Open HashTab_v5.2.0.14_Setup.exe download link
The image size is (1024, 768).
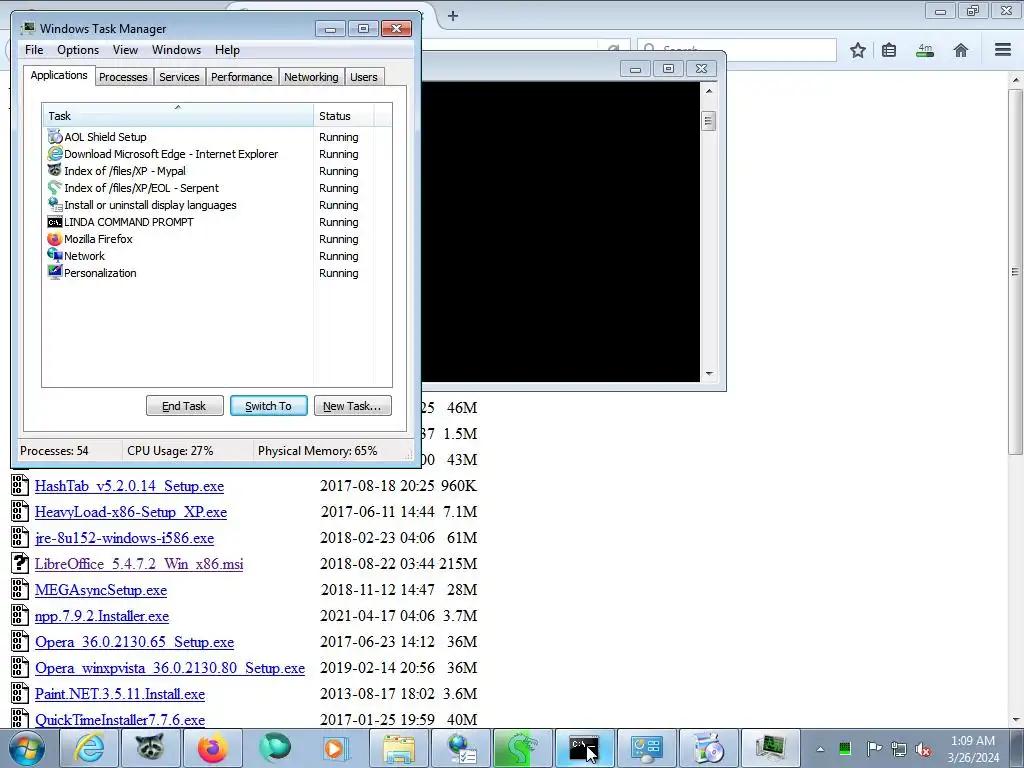(129, 486)
